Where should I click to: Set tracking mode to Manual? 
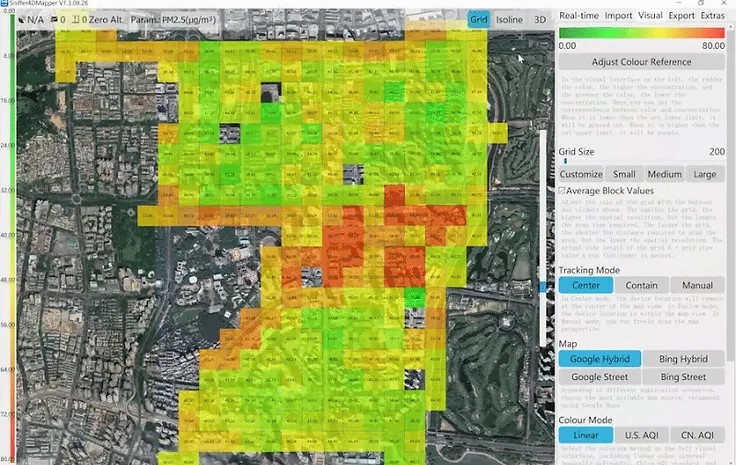coord(697,285)
